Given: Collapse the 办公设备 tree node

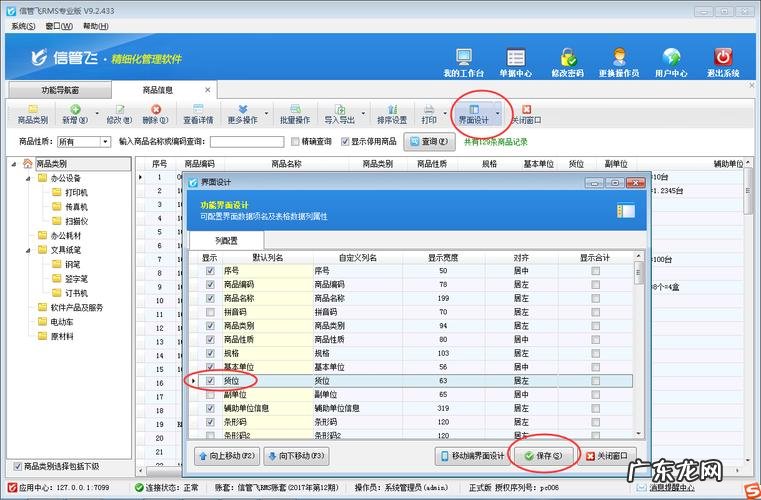Looking at the screenshot, I should (x=28, y=178).
